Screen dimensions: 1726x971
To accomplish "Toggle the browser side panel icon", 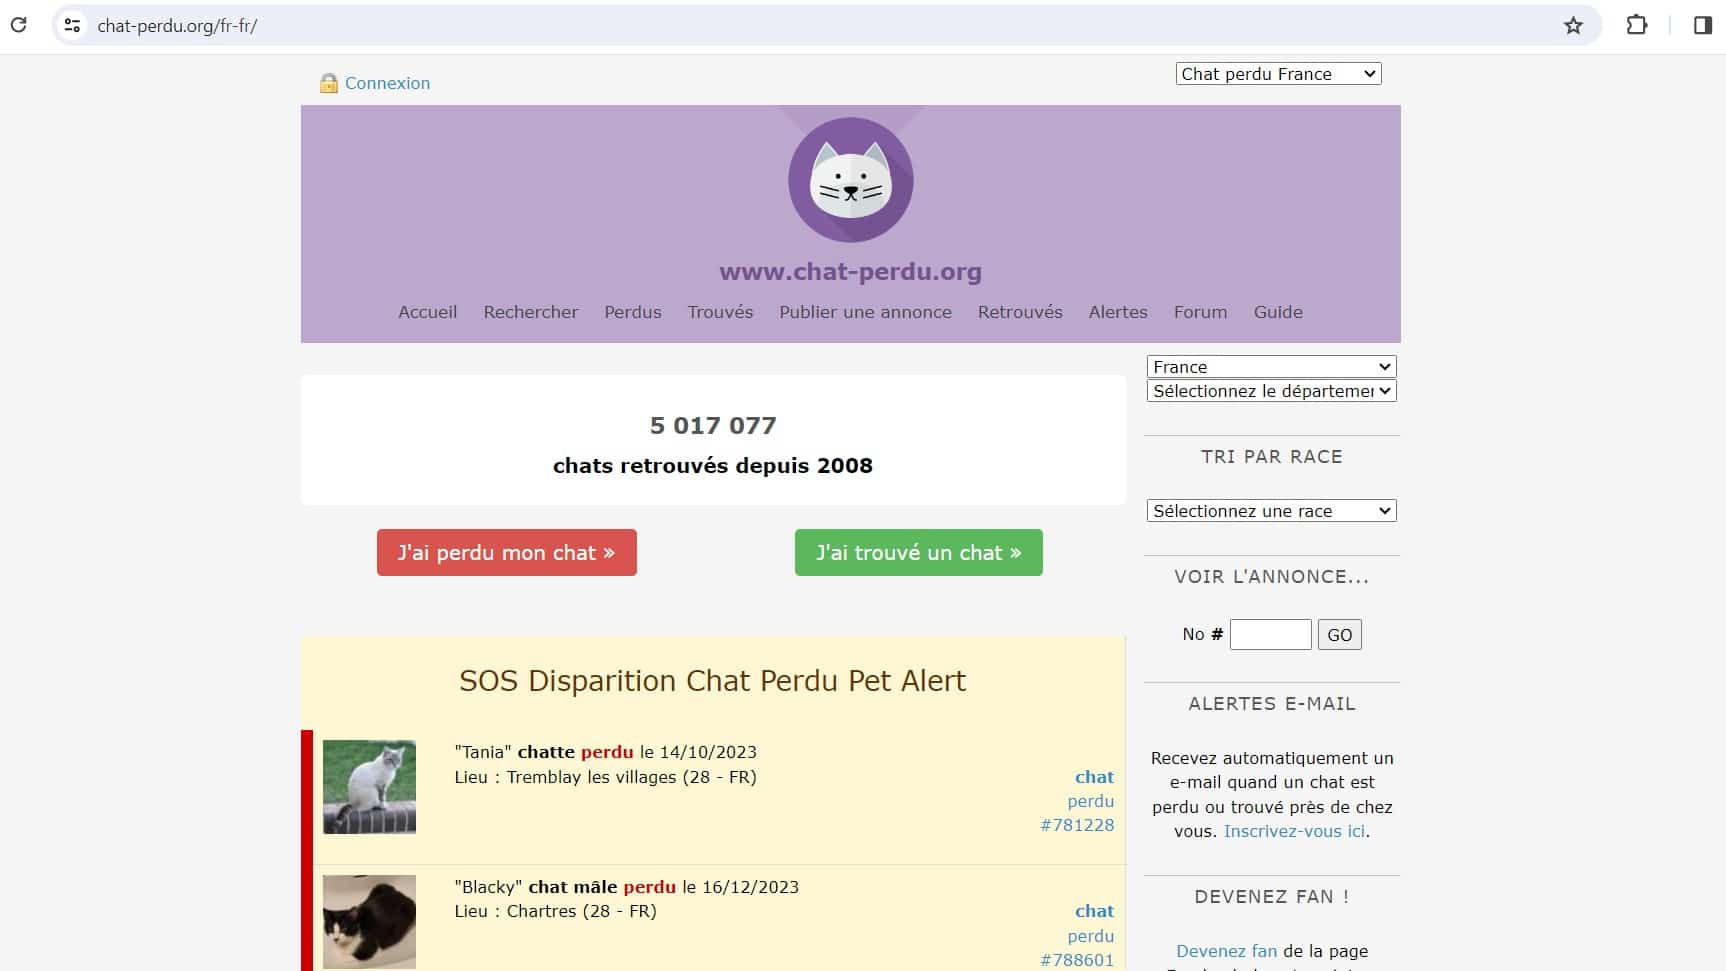I will (1702, 26).
